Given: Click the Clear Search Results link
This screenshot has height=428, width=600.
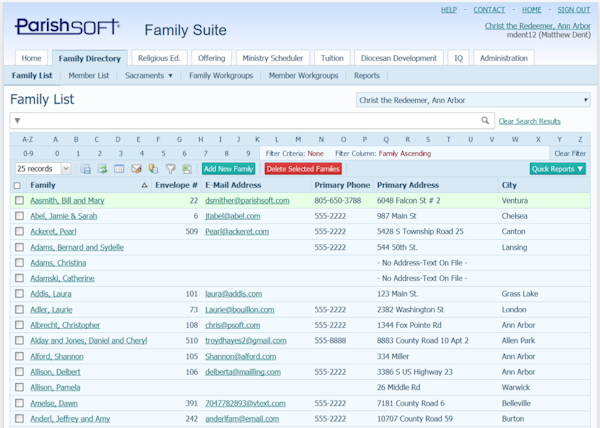Looking at the screenshot, I should [x=529, y=121].
